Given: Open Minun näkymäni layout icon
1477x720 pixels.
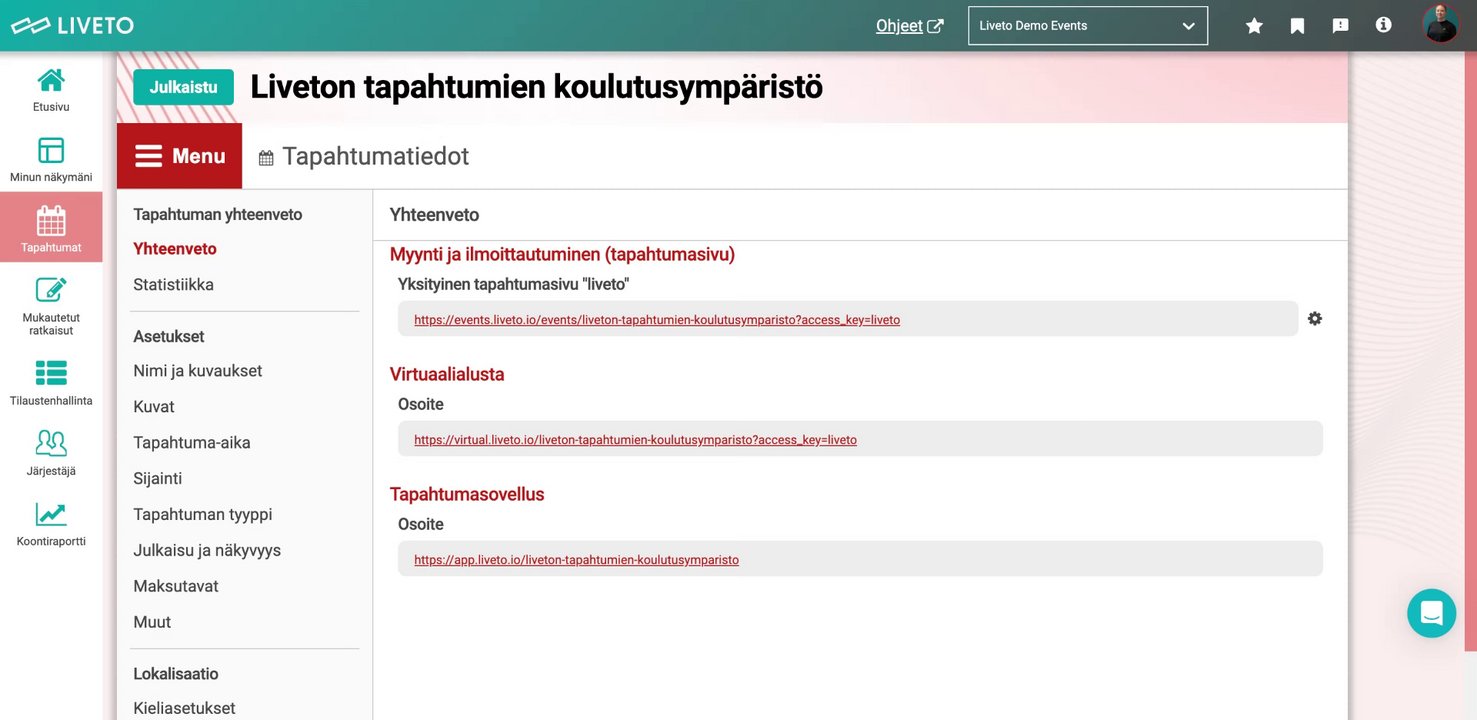Looking at the screenshot, I should pyautogui.click(x=51, y=150).
